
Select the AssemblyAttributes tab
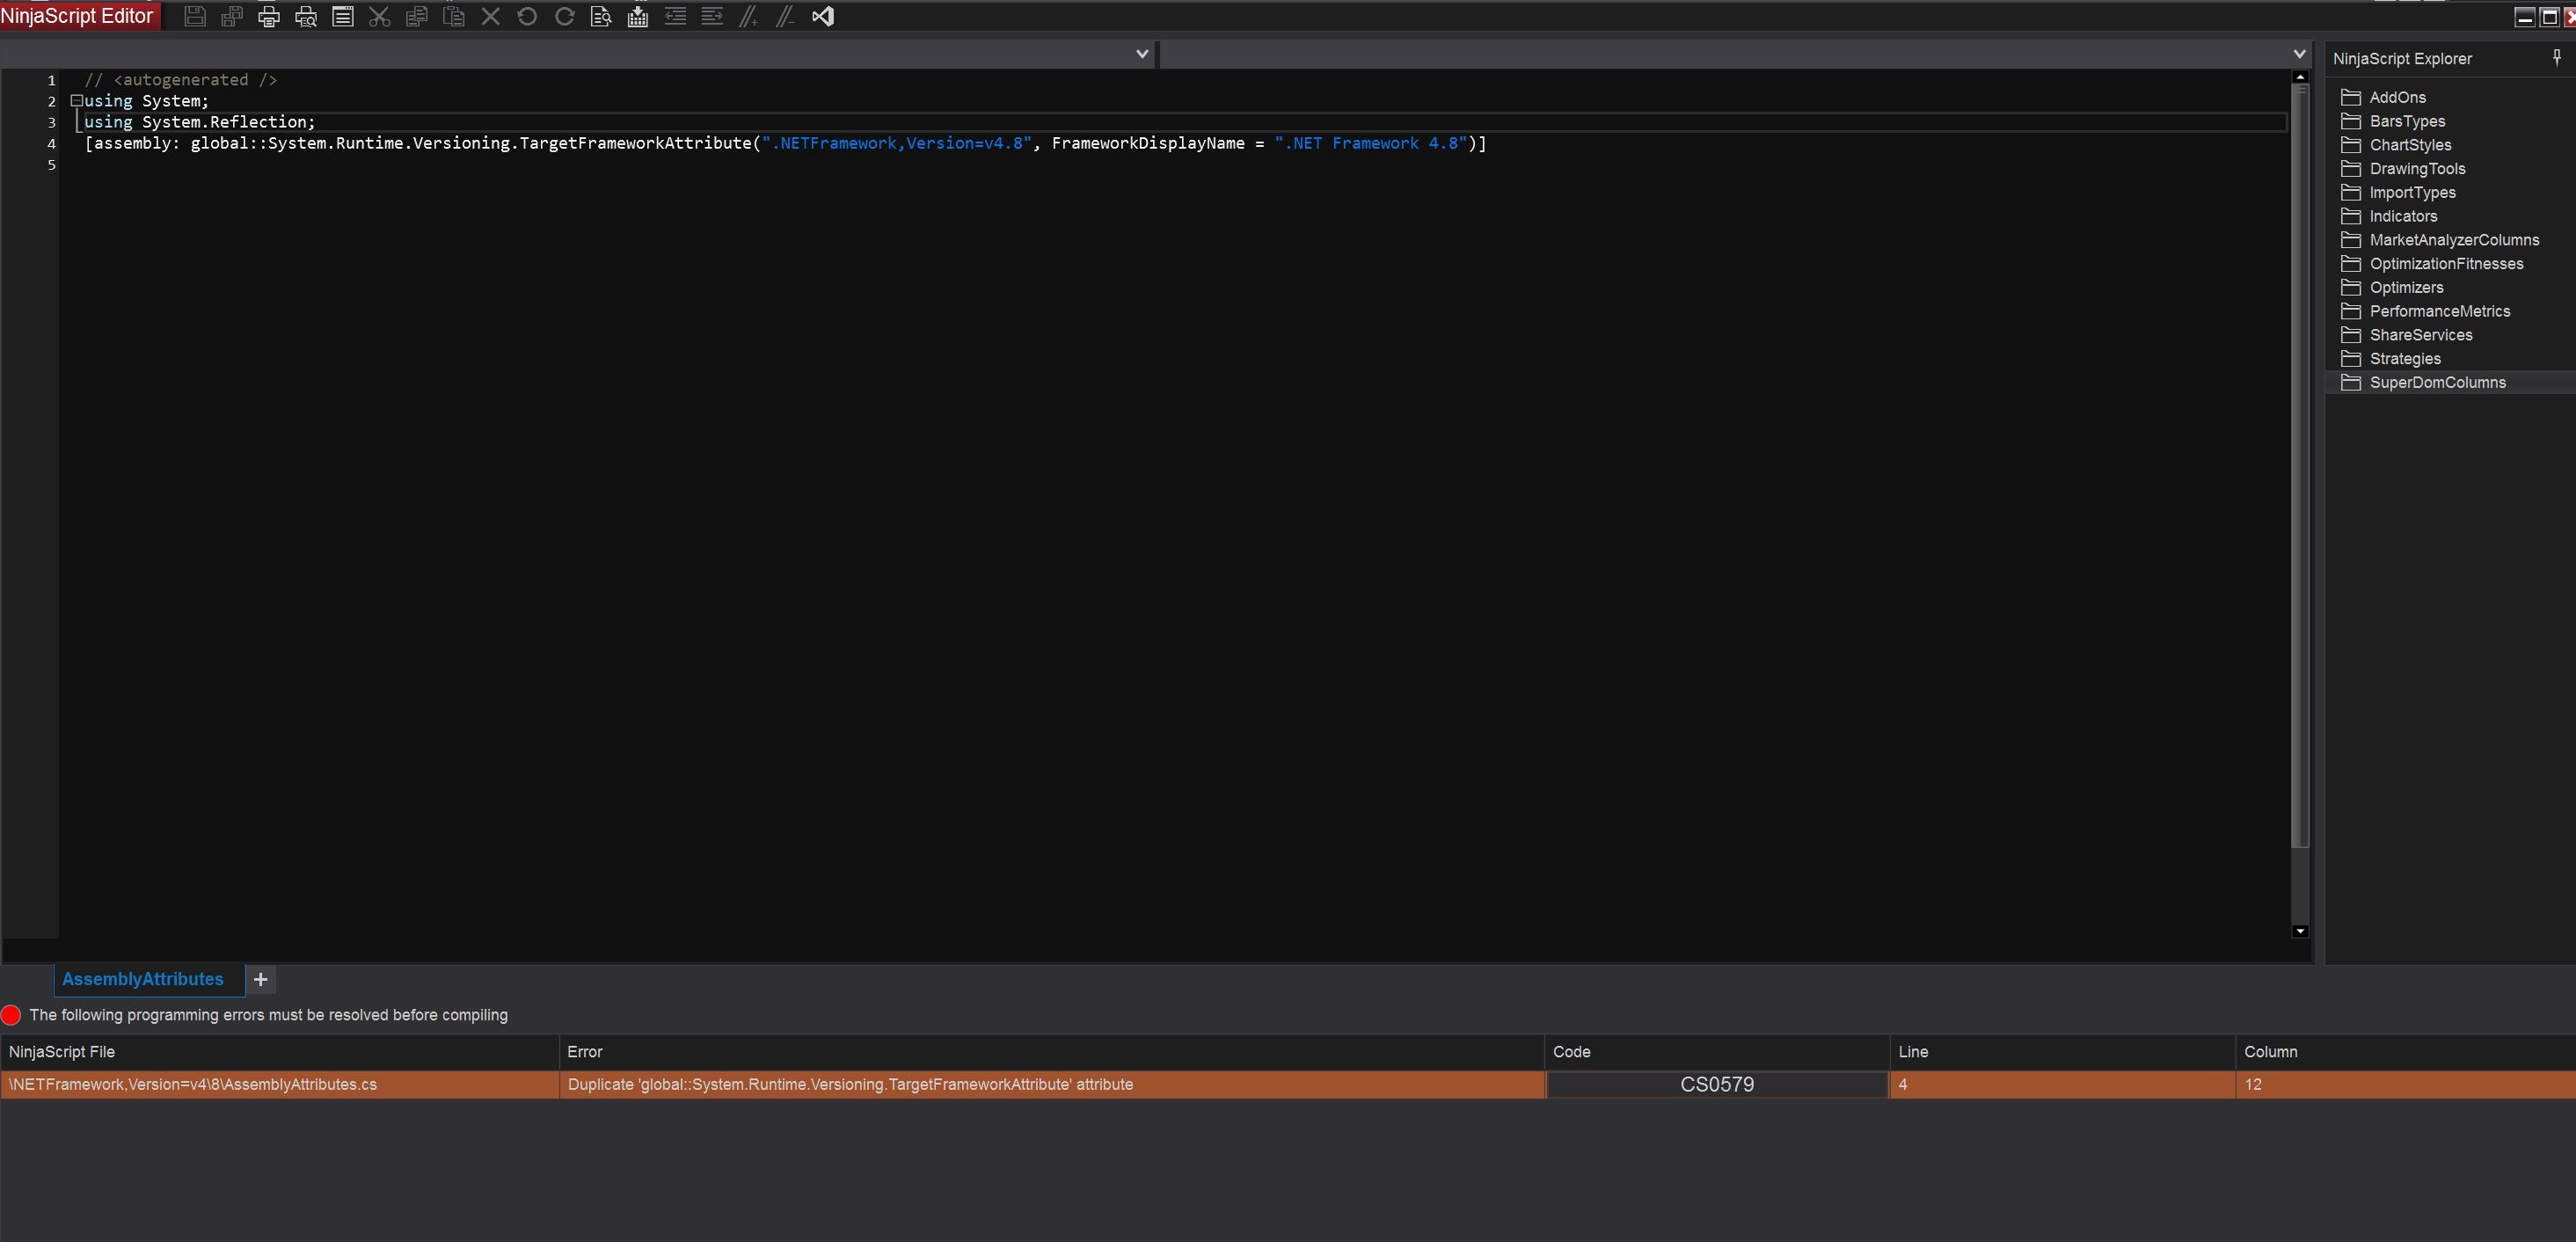pyautogui.click(x=143, y=979)
